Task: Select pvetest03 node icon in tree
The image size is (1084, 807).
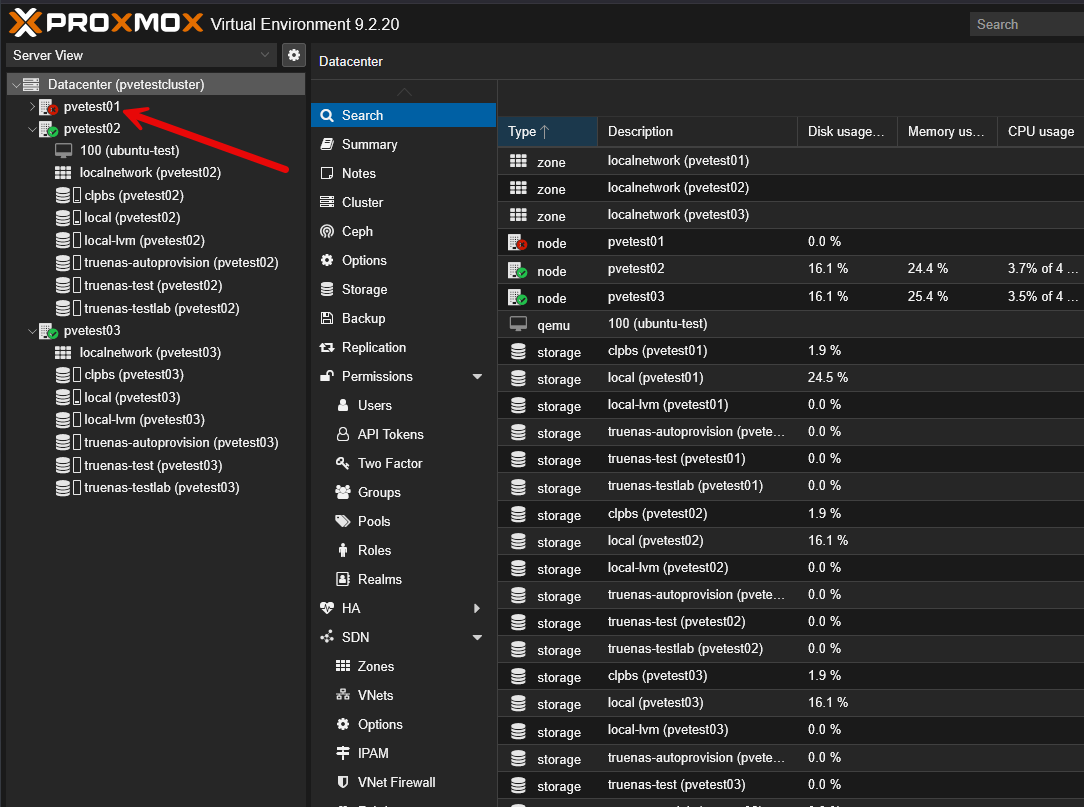Action: click(48, 331)
